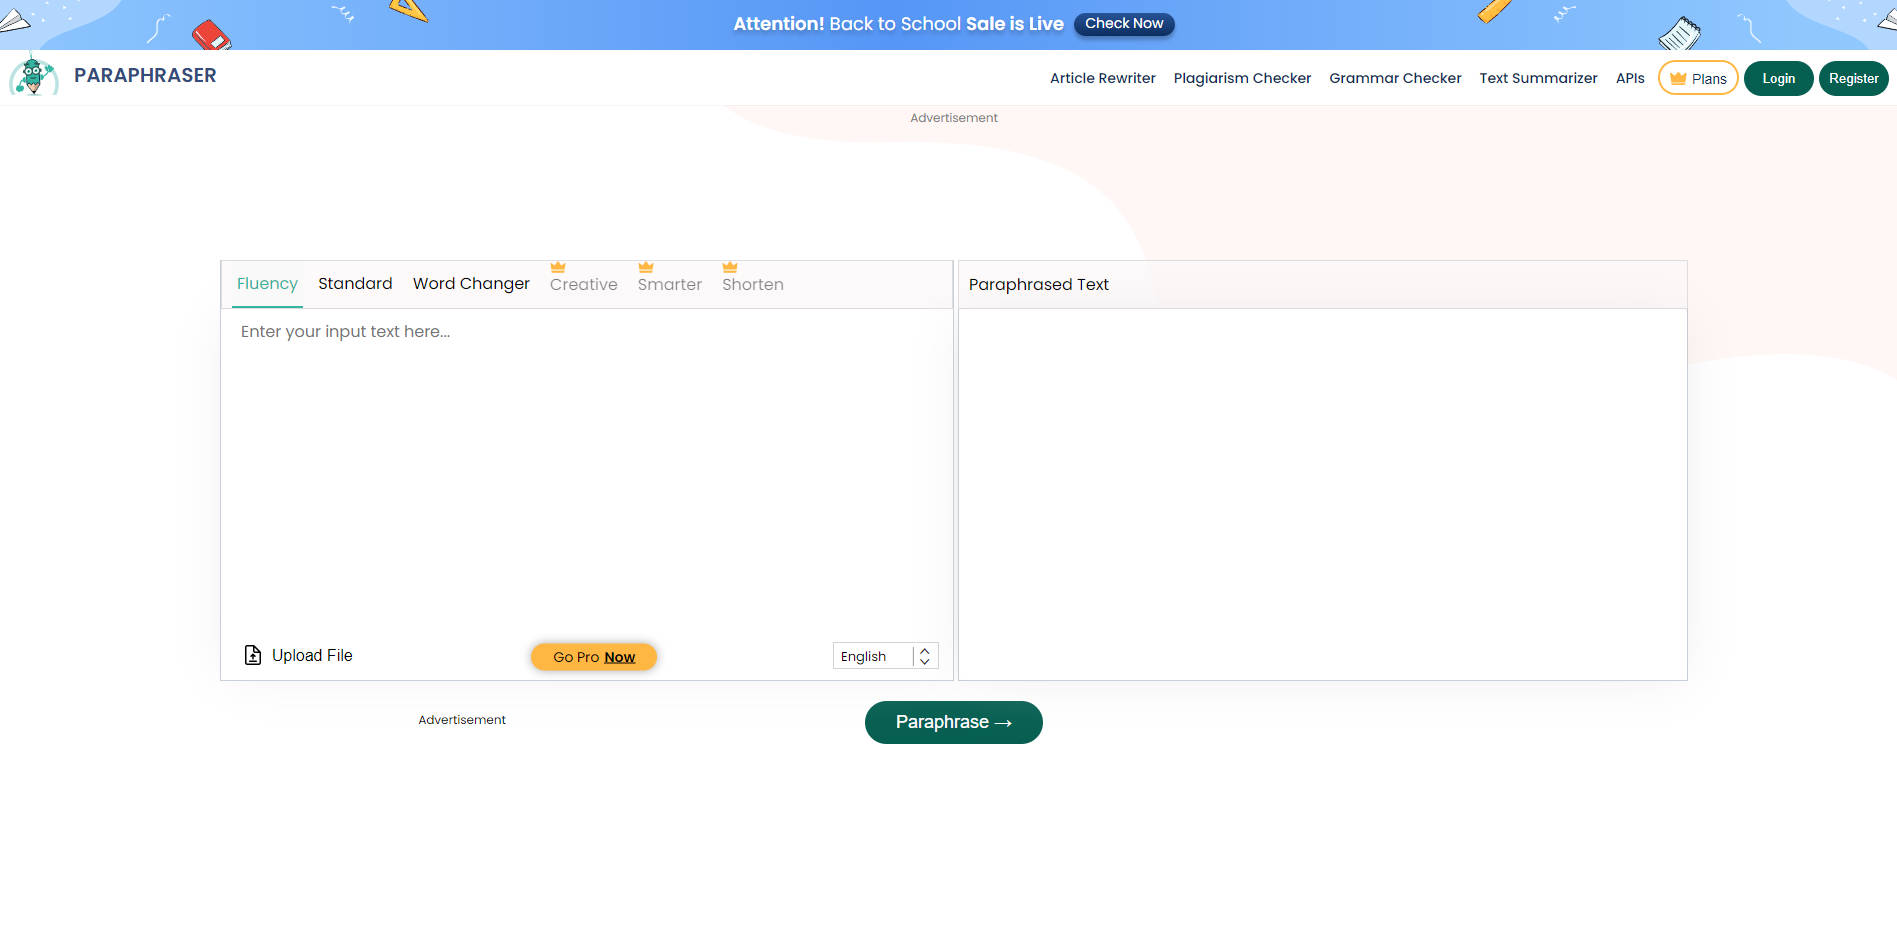
Task: Click the Upload File link
Action: [299, 655]
